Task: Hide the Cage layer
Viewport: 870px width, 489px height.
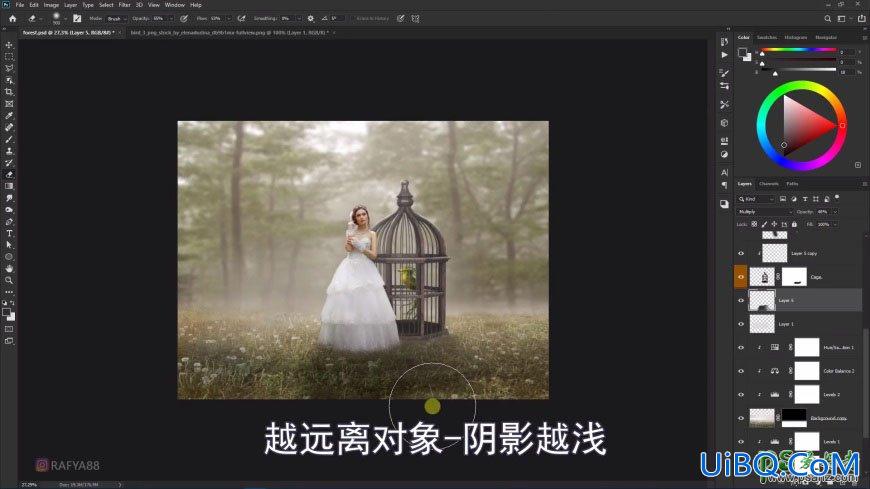Action: tap(741, 276)
